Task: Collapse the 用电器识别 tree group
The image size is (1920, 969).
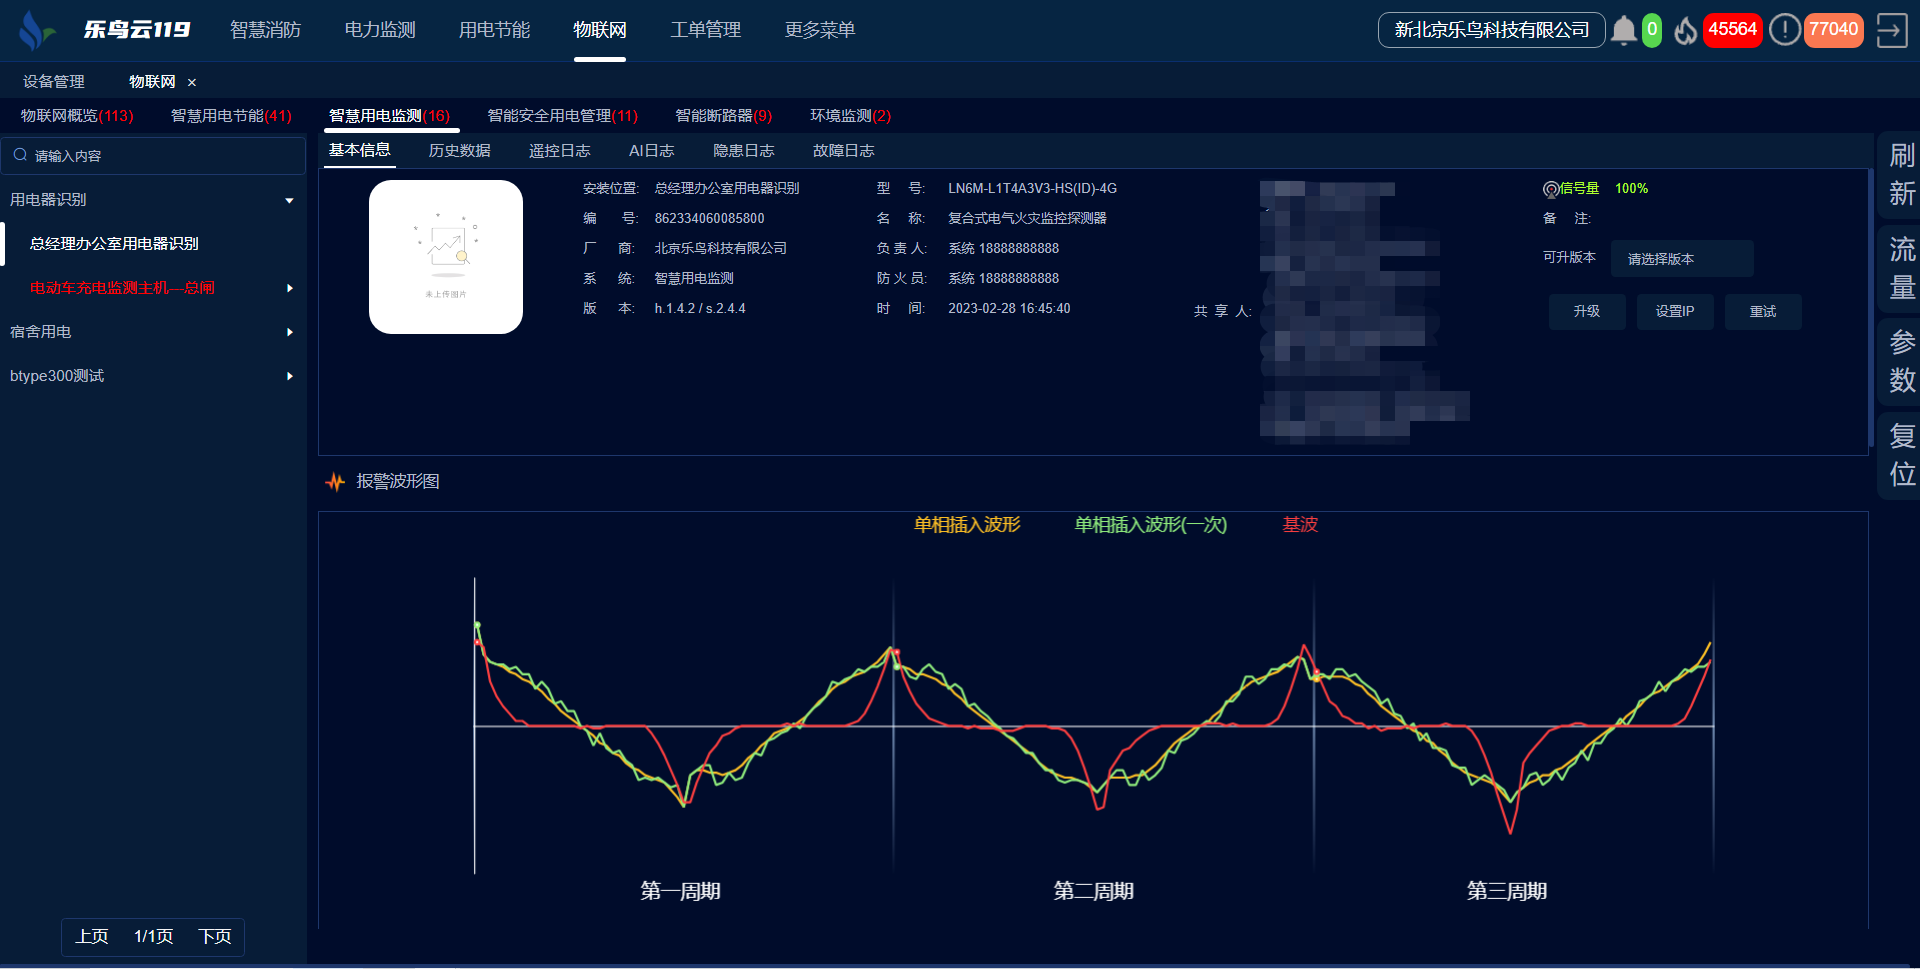Action: tap(289, 200)
